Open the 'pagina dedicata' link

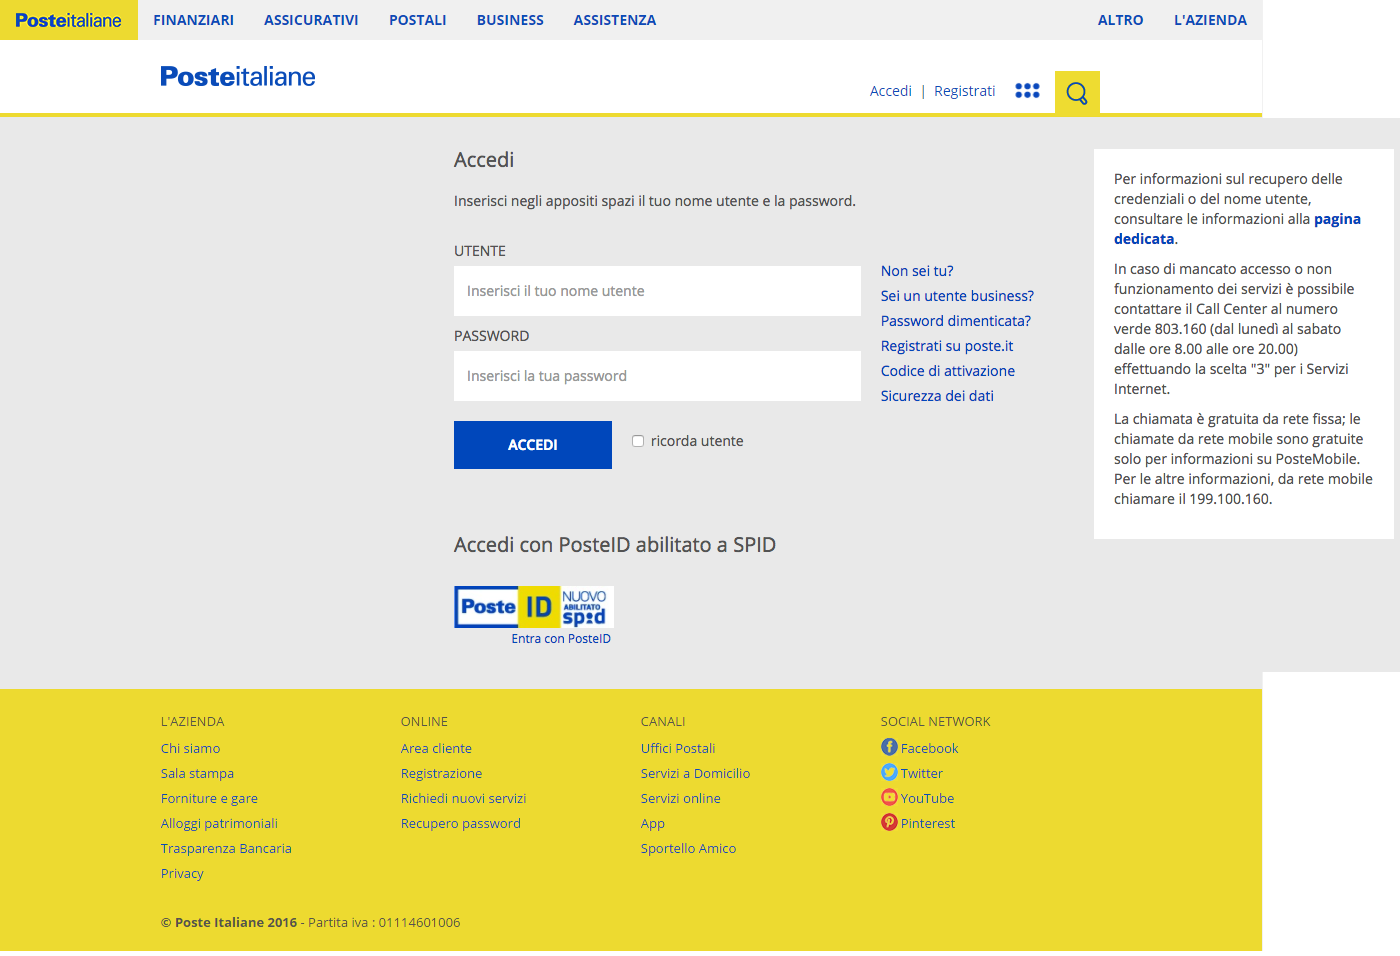click(1238, 229)
